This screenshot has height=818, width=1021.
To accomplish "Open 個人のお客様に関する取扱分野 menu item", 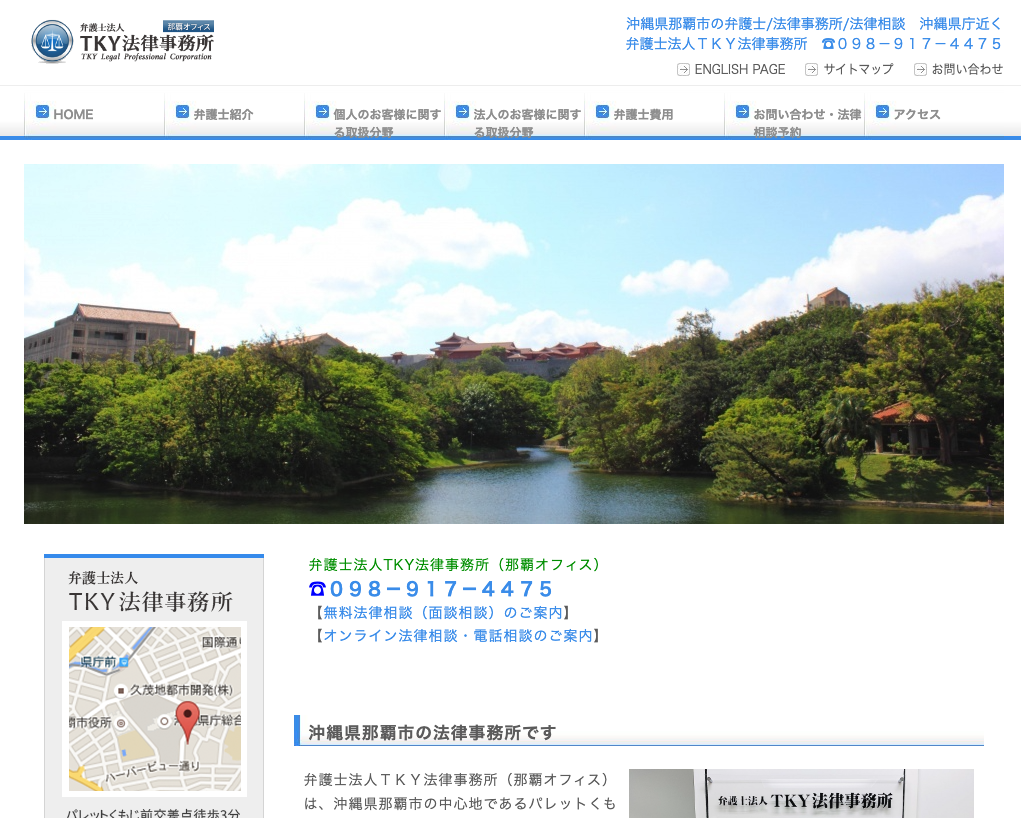I will coord(386,122).
